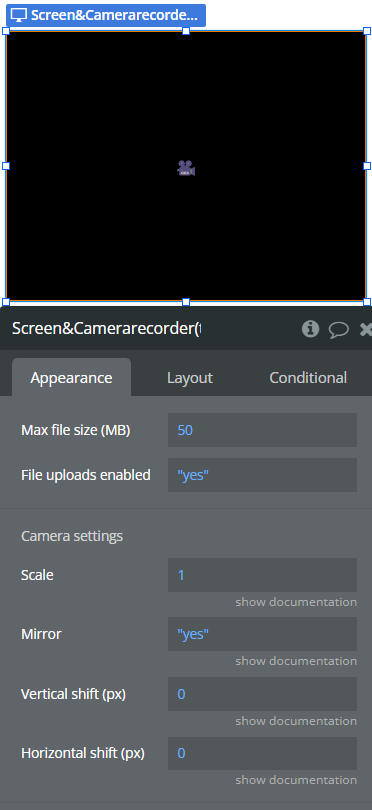Toggle File uploads enabled value
This screenshot has width=372, height=810.
[262, 475]
